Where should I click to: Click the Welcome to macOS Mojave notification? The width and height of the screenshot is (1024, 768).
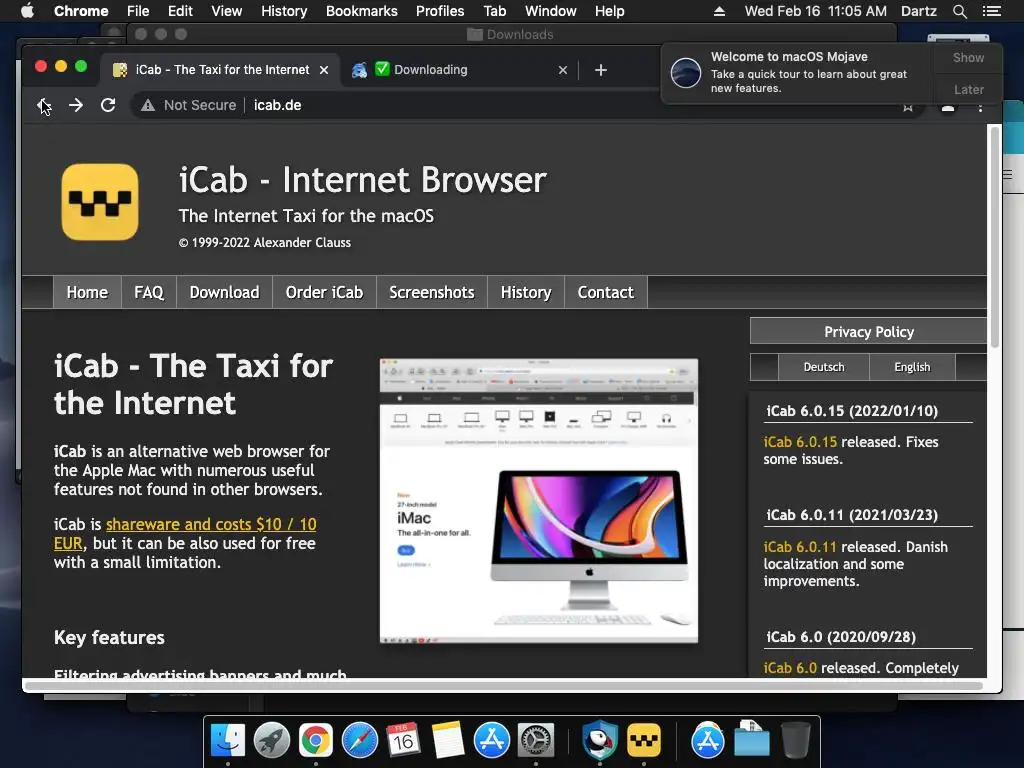tap(799, 72)
